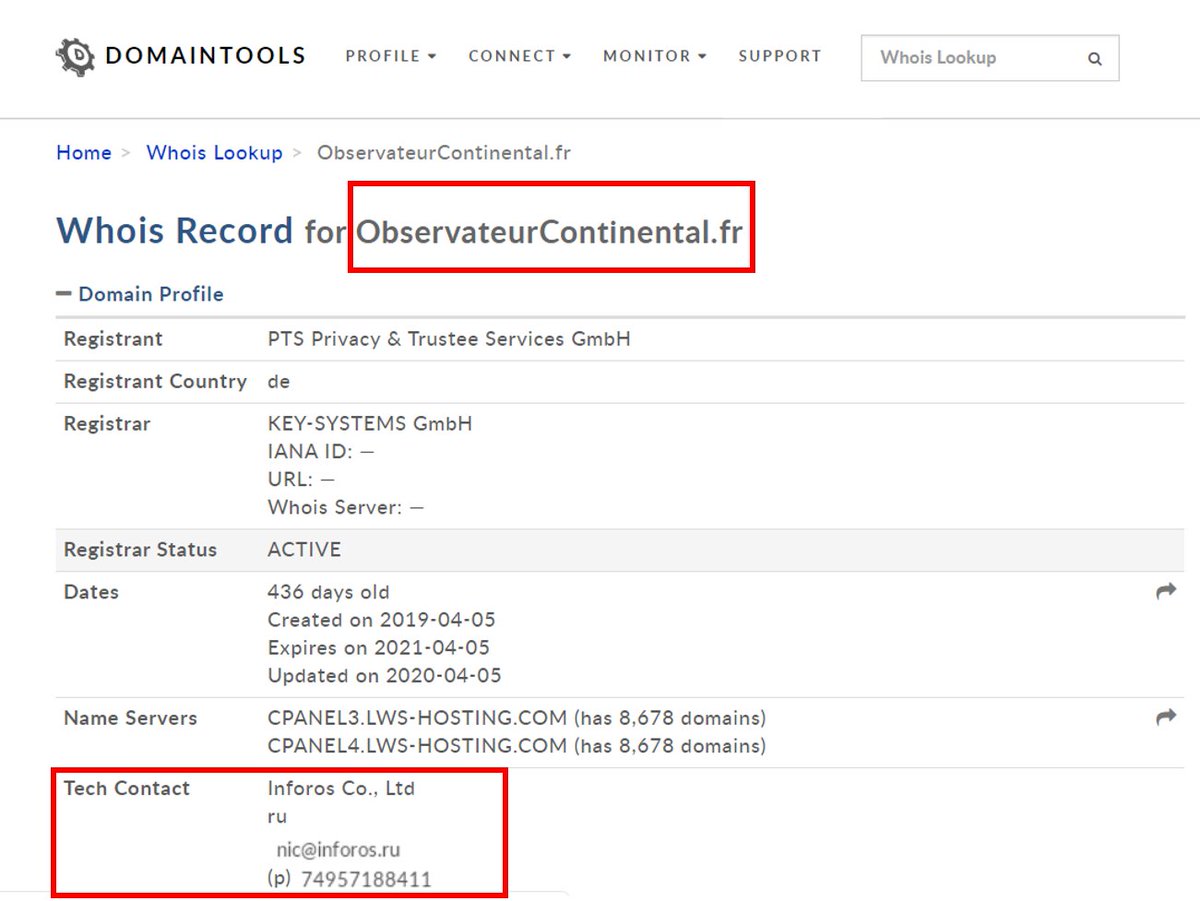Click the Name Servers row label

pos(130,718)
